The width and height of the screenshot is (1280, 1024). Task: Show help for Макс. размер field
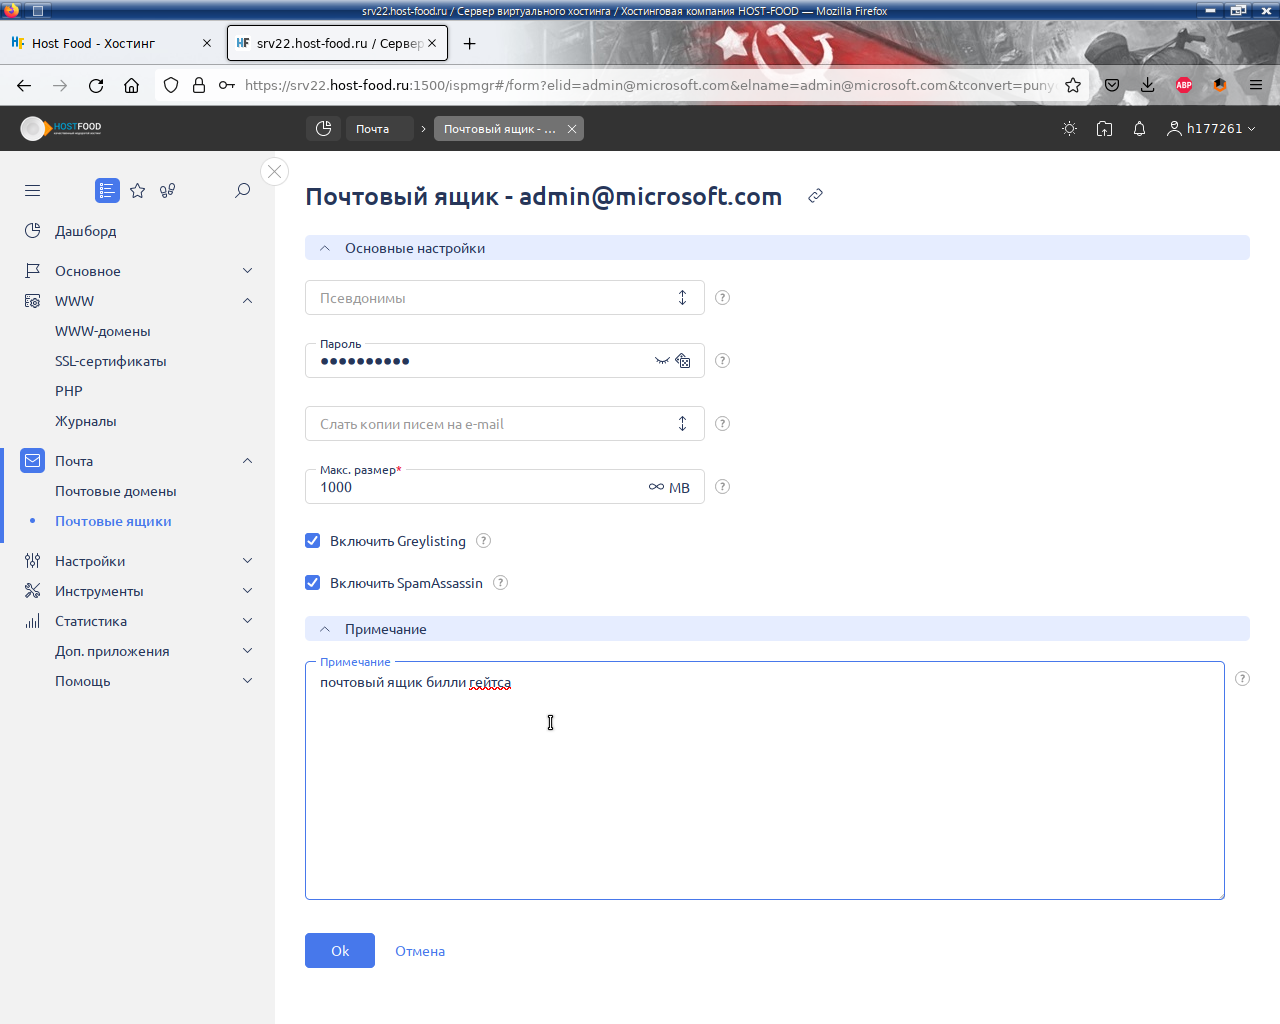coord(723,487)
